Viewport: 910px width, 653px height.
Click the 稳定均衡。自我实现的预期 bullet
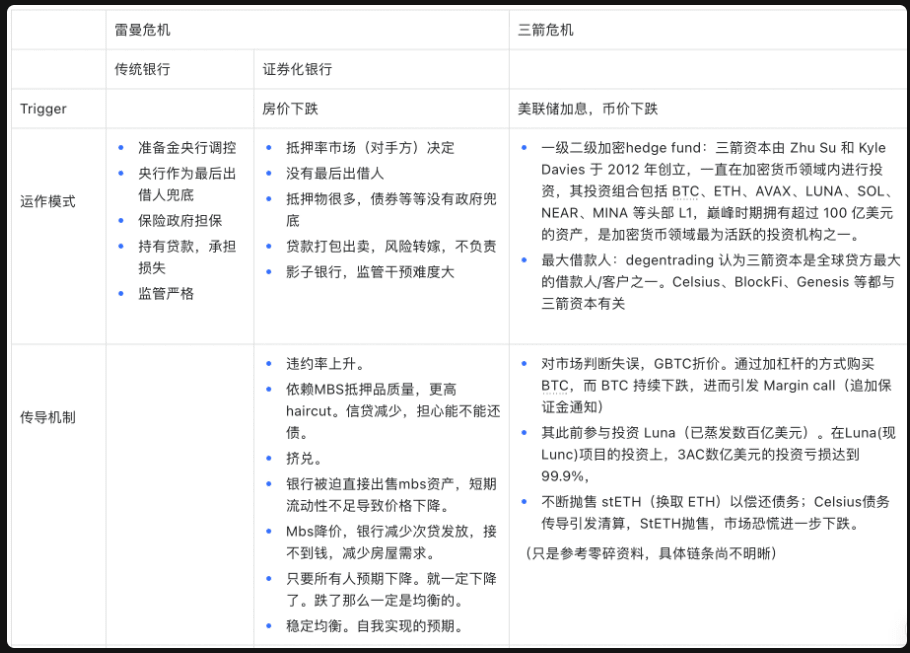coord(374,626)
